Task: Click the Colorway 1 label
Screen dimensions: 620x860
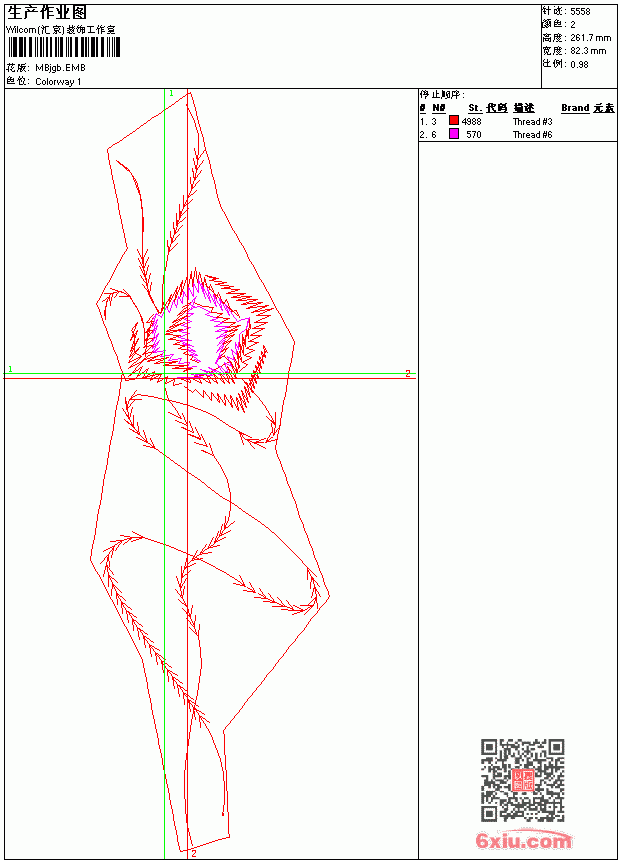Action: tap(58, 82)
